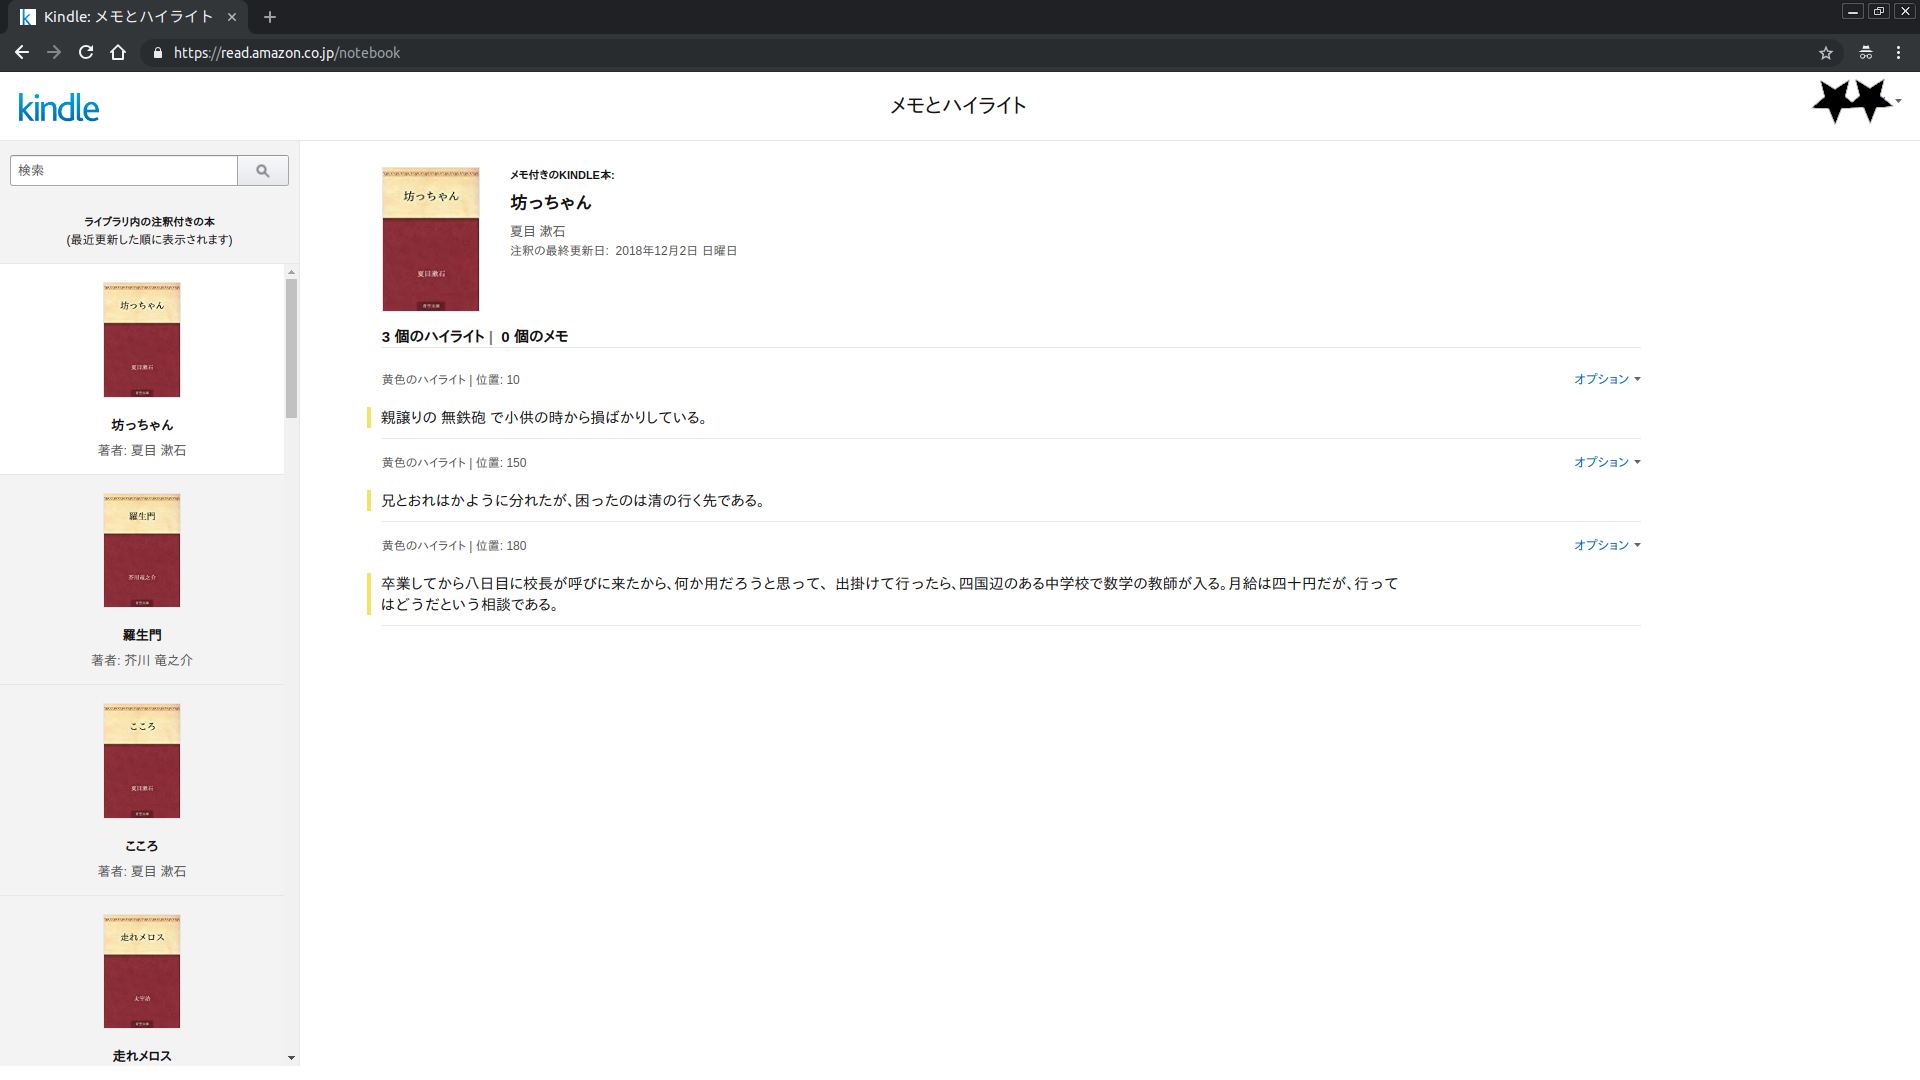Click the 走れメロス title in sidebar

[142, 1056]
